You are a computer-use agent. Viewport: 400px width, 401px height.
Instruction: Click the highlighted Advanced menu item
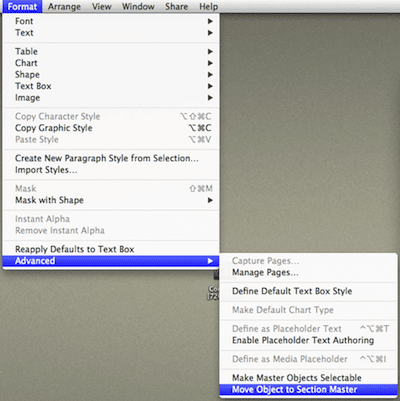pos(111,261)
